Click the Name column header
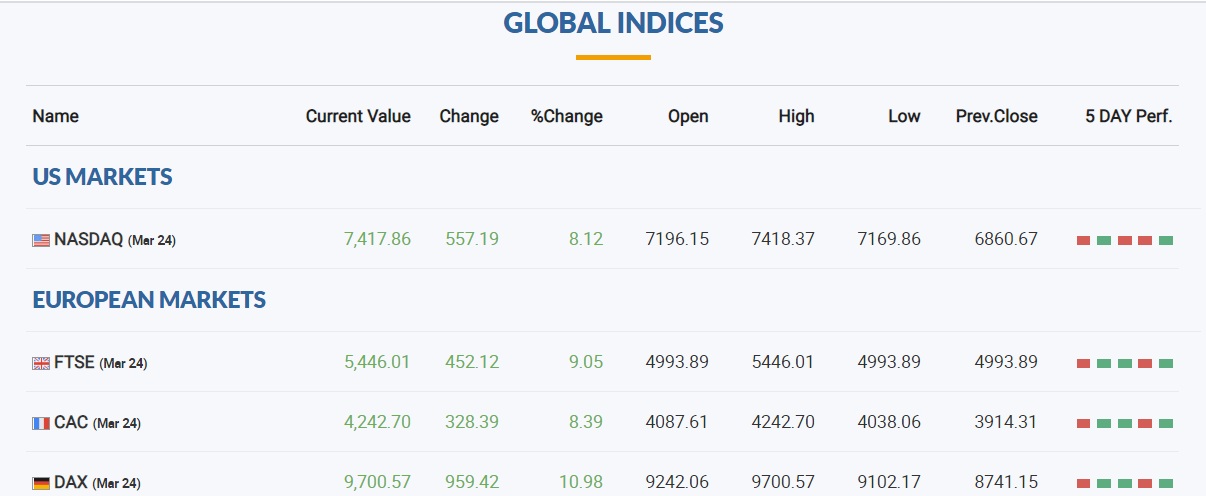Image resolution: width=1206 pixels, height=496 pixels. coord(55,116)
